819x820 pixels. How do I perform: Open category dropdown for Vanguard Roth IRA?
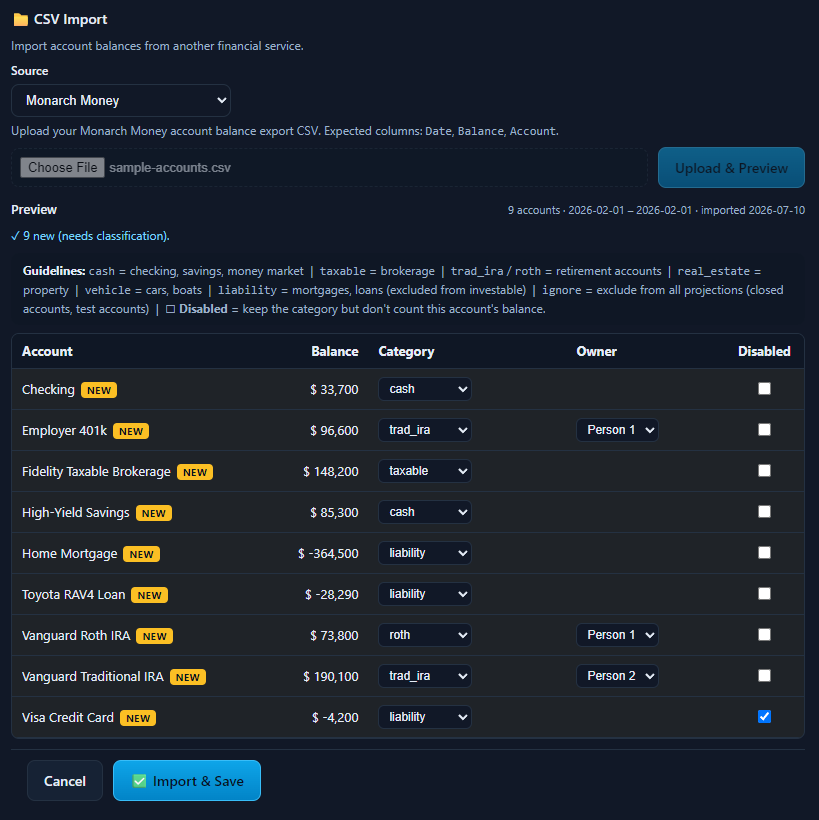(x=425, y=635)
